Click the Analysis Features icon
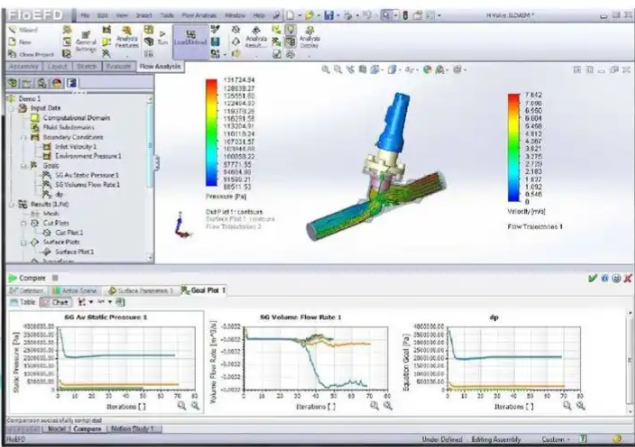 [128, 40]
